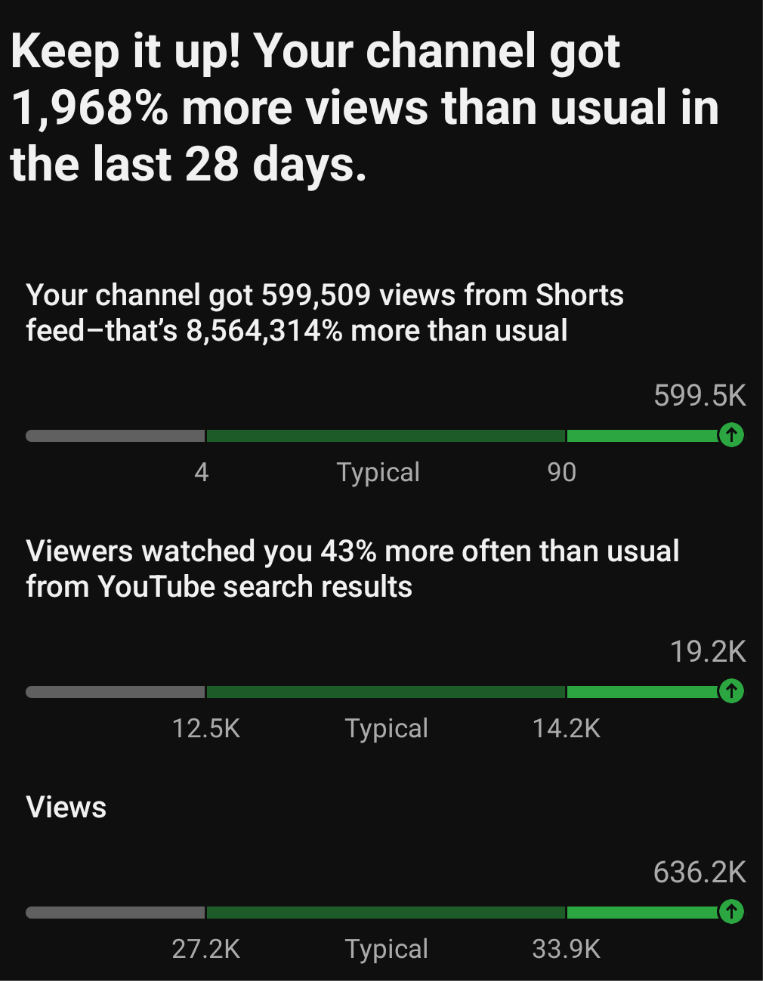
Task: Click the 90 upper bound label under Shorts bar
Action: coord(562,473)
